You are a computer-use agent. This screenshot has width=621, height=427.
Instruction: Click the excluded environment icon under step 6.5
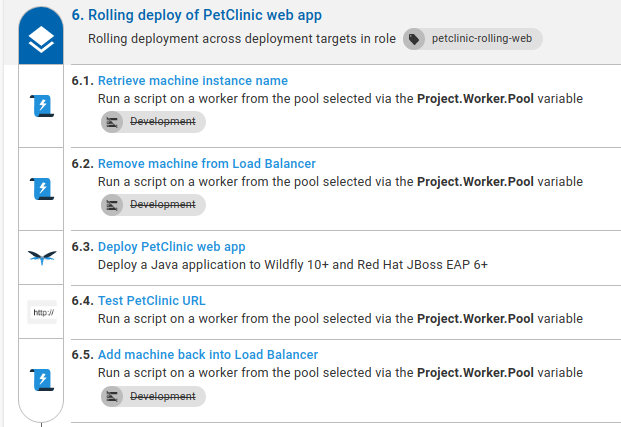112,397
